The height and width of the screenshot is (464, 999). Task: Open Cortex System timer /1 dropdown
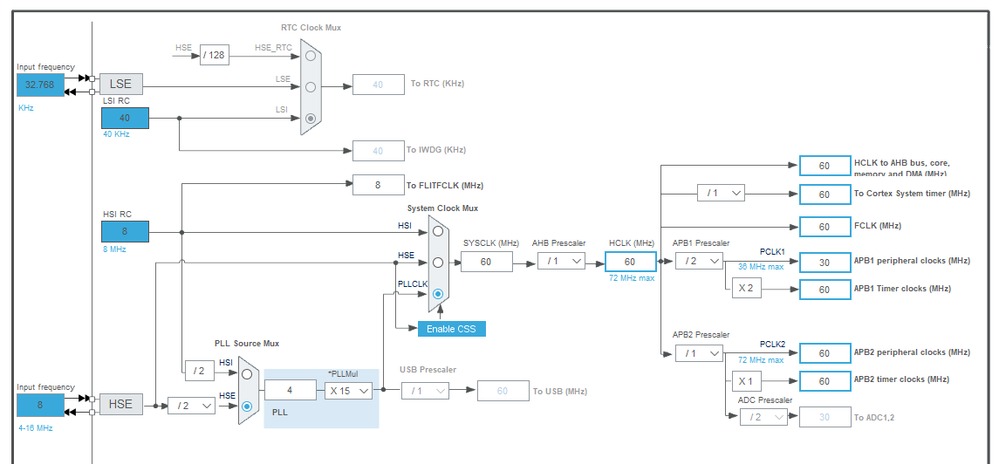721,192
